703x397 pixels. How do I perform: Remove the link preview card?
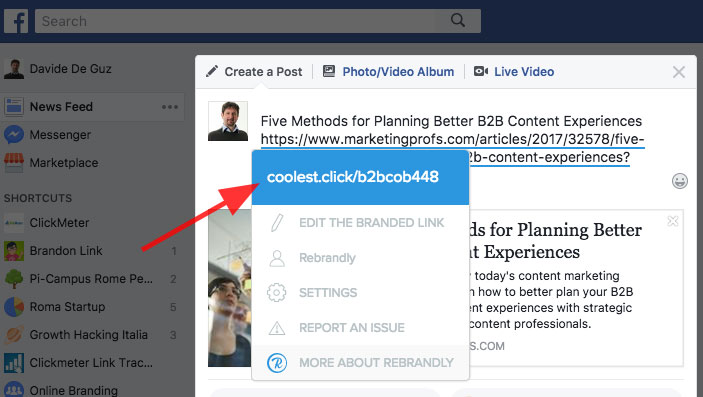click(673, 221)
